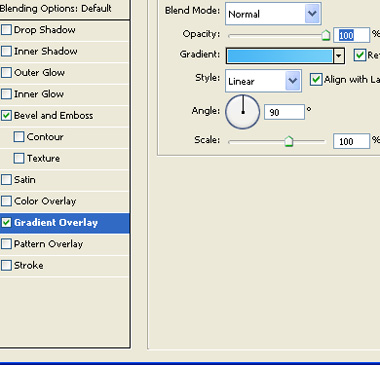Select the Drop Shadow style label
The width and height of the screenshot is (380, 365).
[45, 30]
